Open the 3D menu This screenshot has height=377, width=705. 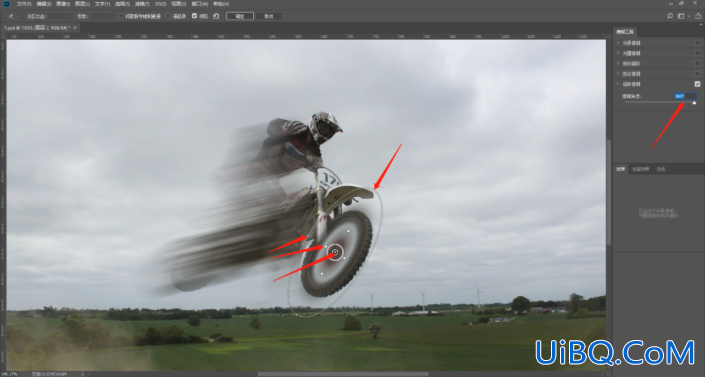coord(160,4)
